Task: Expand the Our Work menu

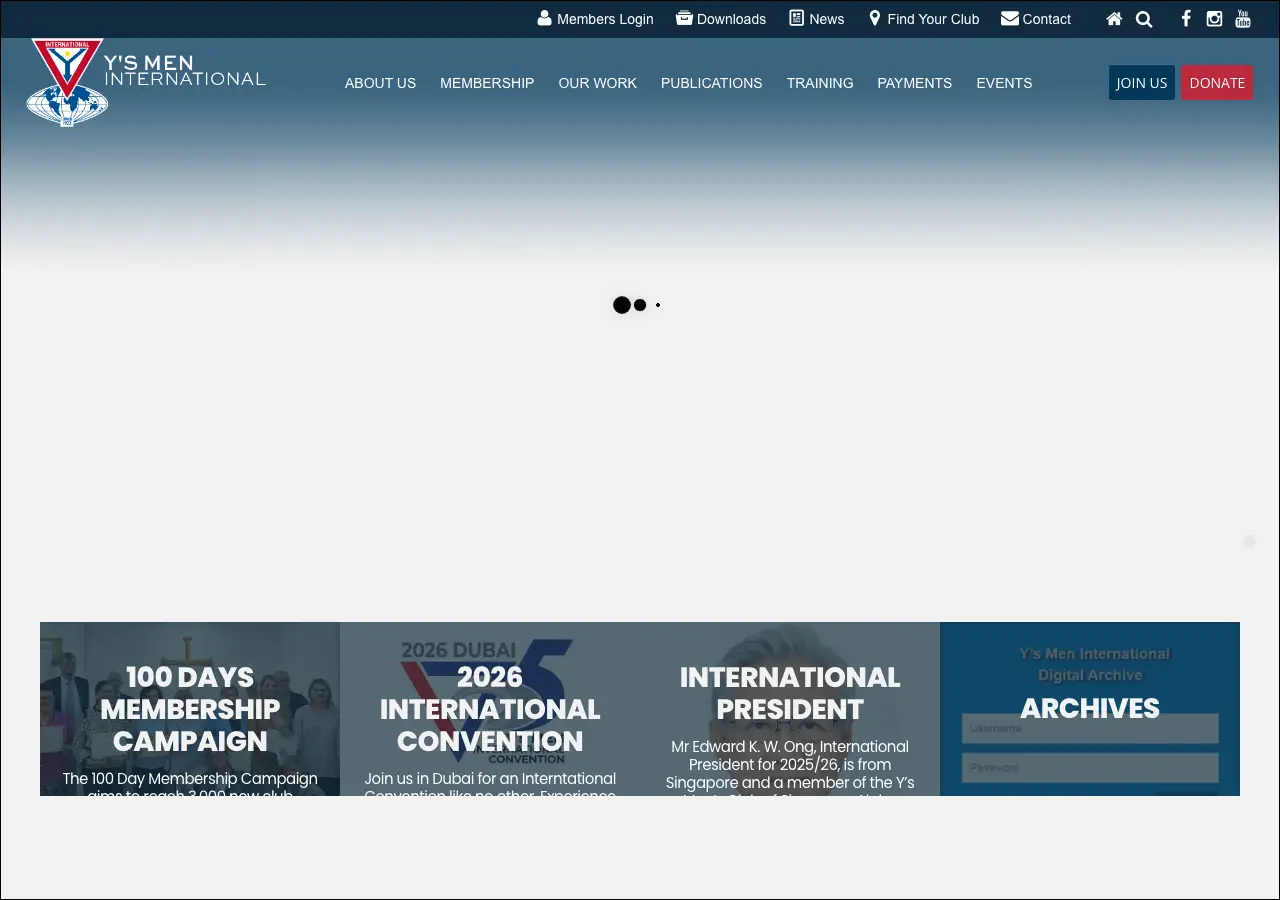Action: click(597, 83)
